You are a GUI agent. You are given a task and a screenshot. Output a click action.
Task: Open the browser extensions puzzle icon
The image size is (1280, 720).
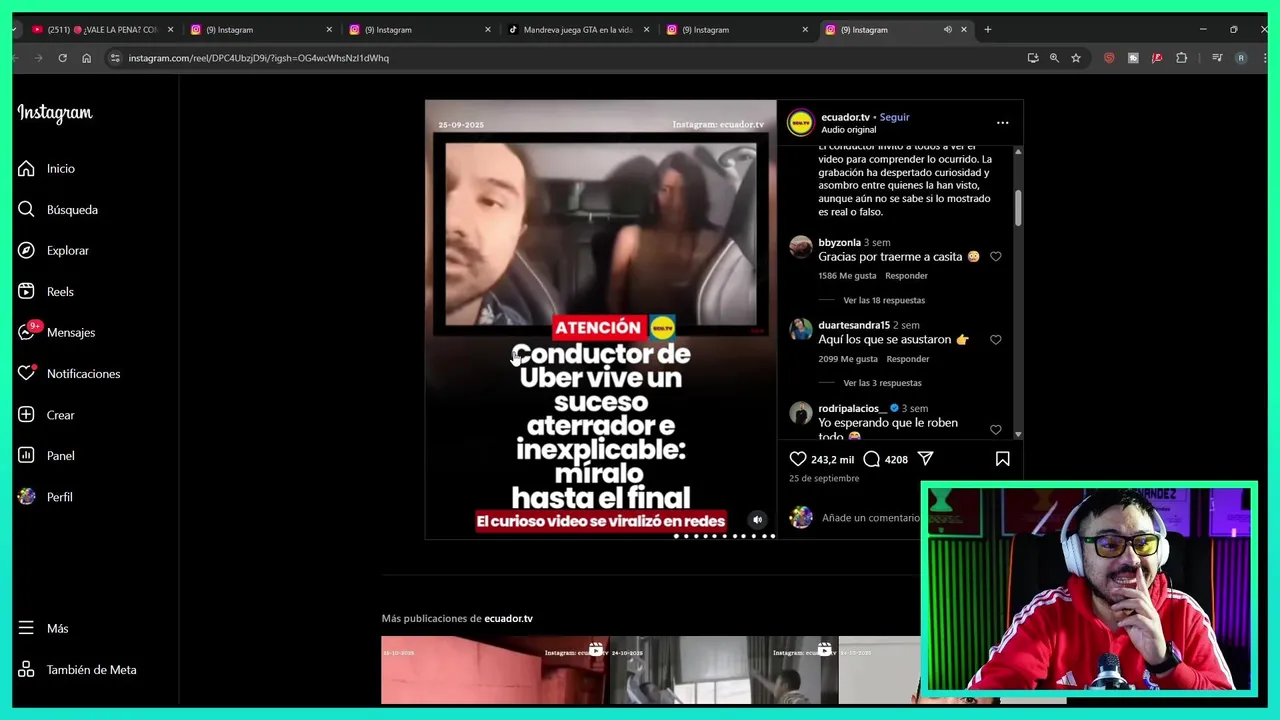pos(1181,58)
